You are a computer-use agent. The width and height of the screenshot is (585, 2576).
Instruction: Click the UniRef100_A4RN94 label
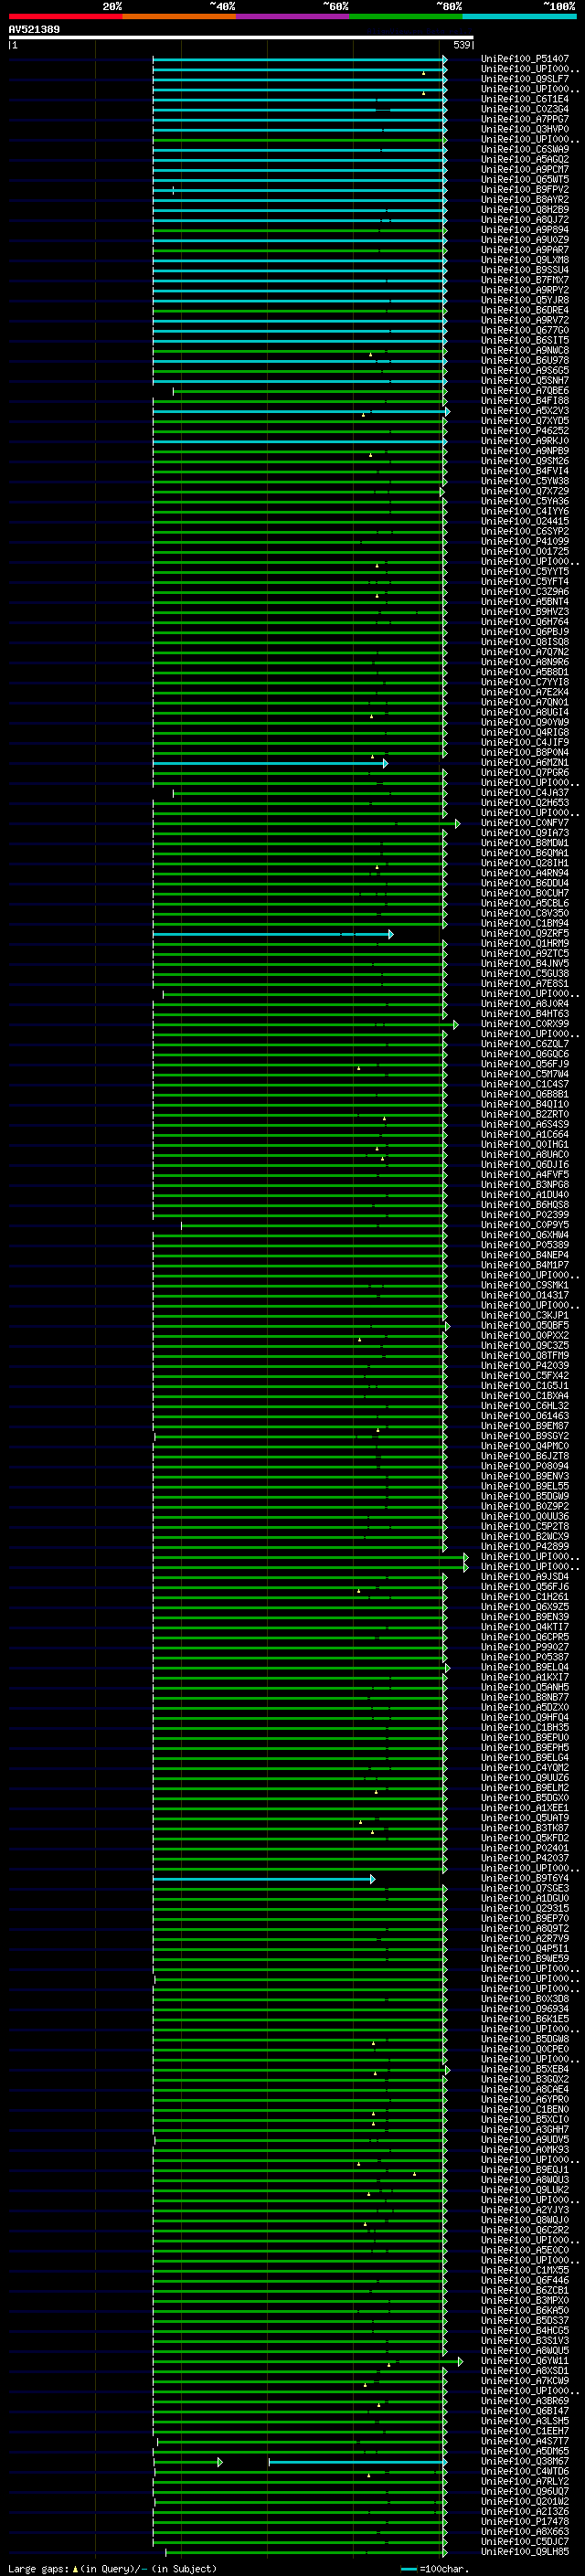point(525,872)
